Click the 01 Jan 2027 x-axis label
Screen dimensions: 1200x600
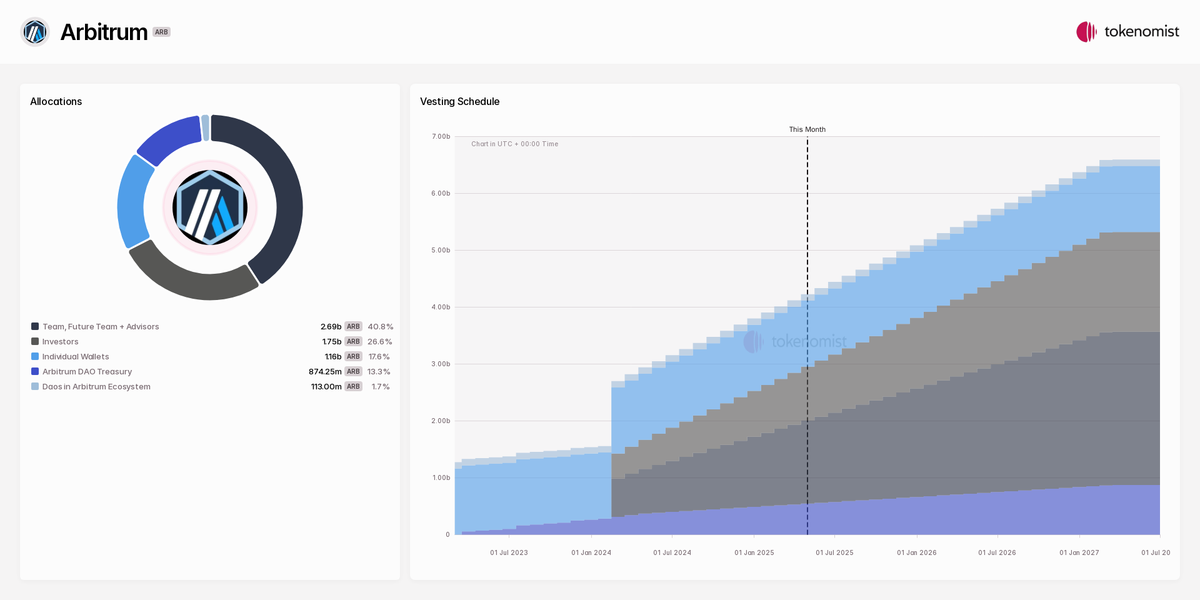pyautogui.click(x=1079, y=552)
